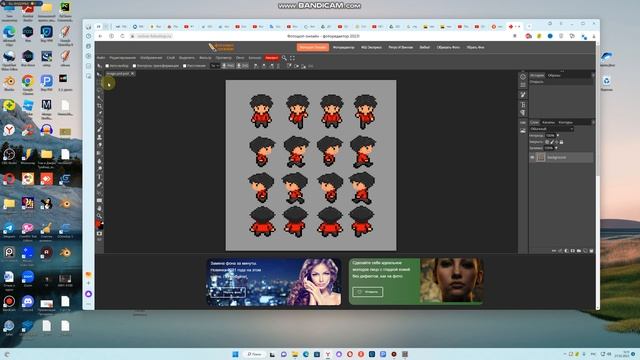This screenshot has width=640, height=360.
Task: Click the orange Фотошоп Онлайн button
Action: tap(313, 47)
